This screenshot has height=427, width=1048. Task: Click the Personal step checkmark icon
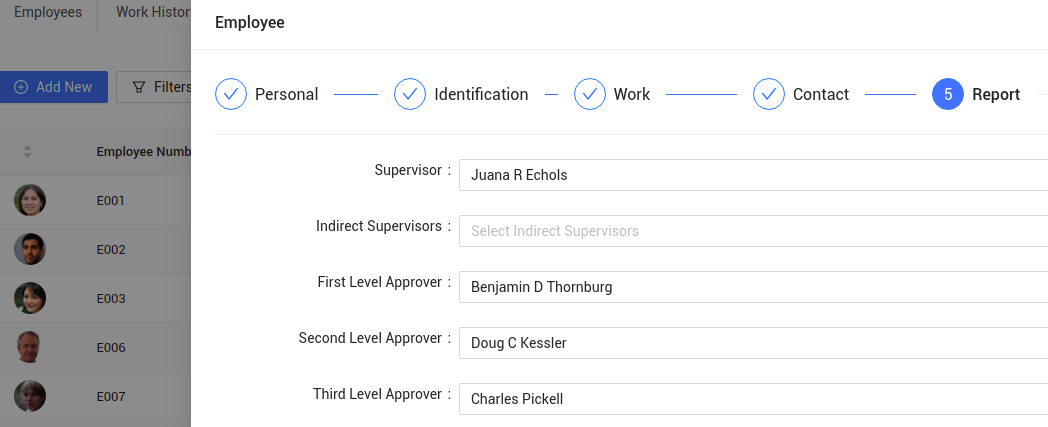231,94
